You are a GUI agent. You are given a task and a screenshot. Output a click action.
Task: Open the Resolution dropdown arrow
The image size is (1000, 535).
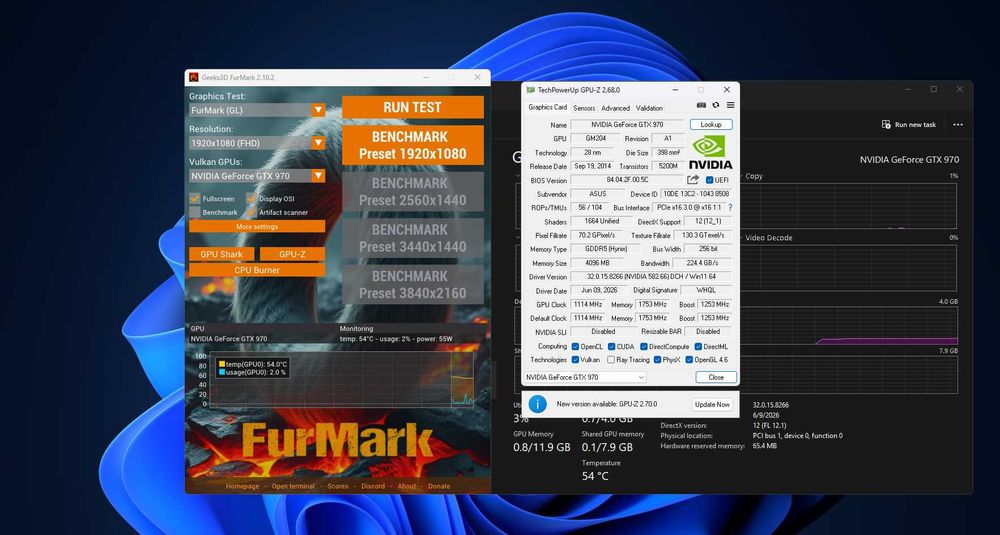coord(318,143)
